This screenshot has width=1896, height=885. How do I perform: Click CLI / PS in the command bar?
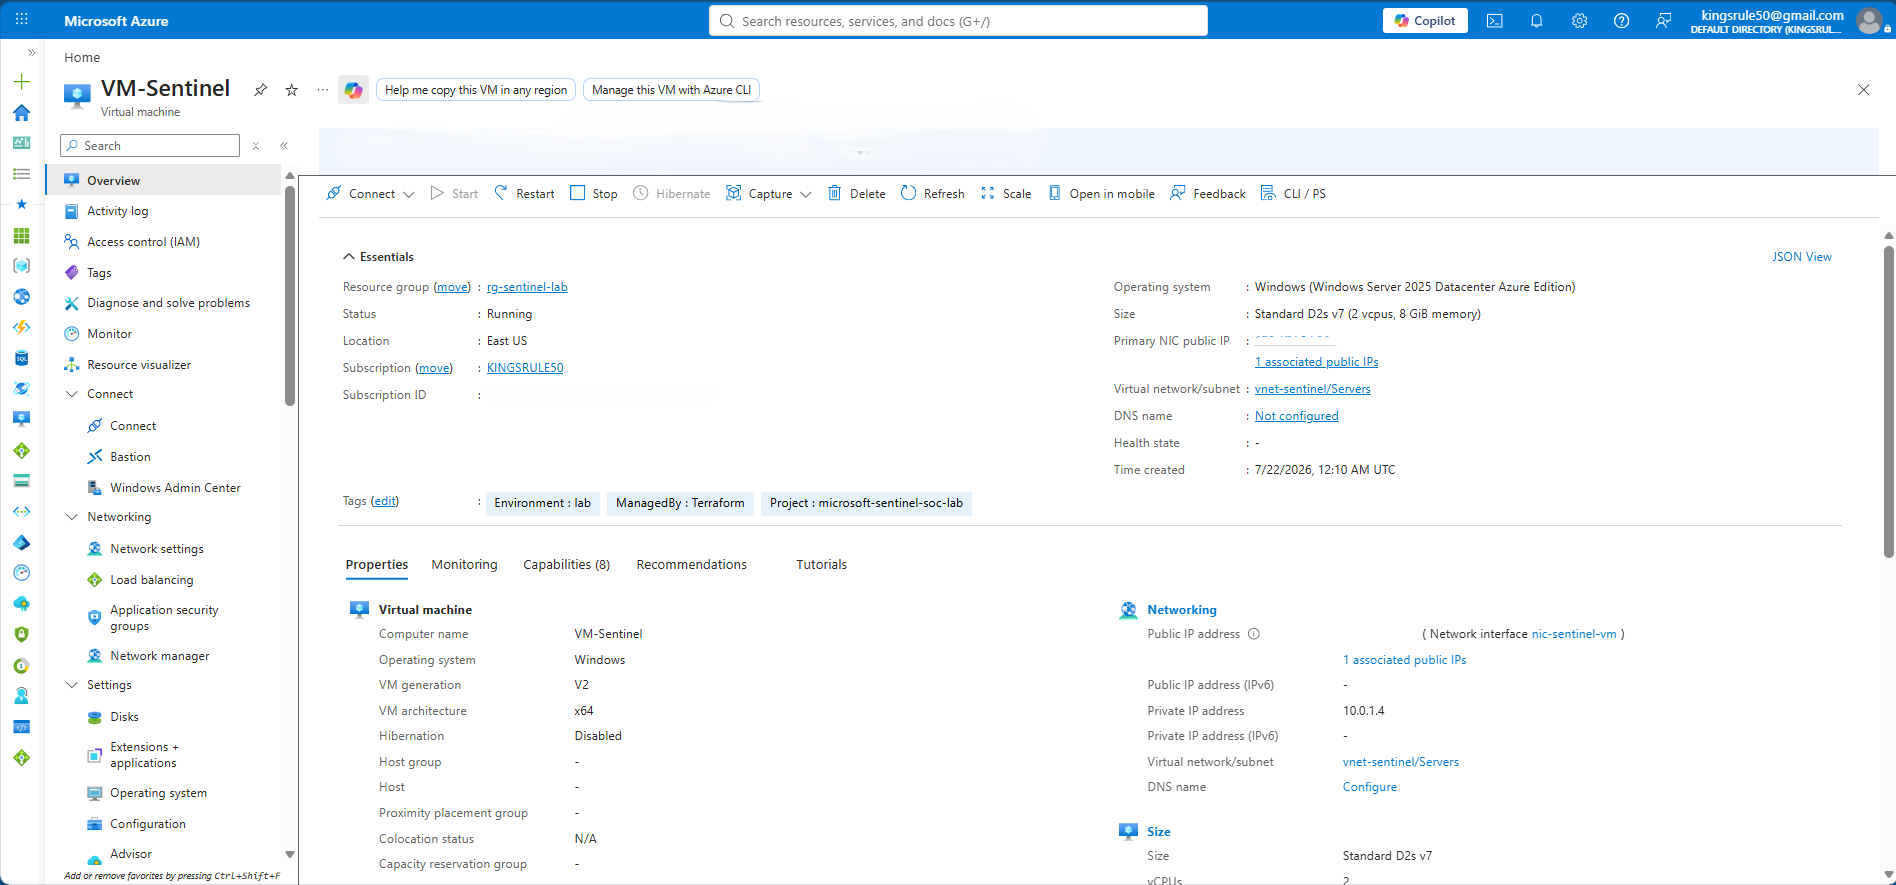click(x=1294, y=194)
